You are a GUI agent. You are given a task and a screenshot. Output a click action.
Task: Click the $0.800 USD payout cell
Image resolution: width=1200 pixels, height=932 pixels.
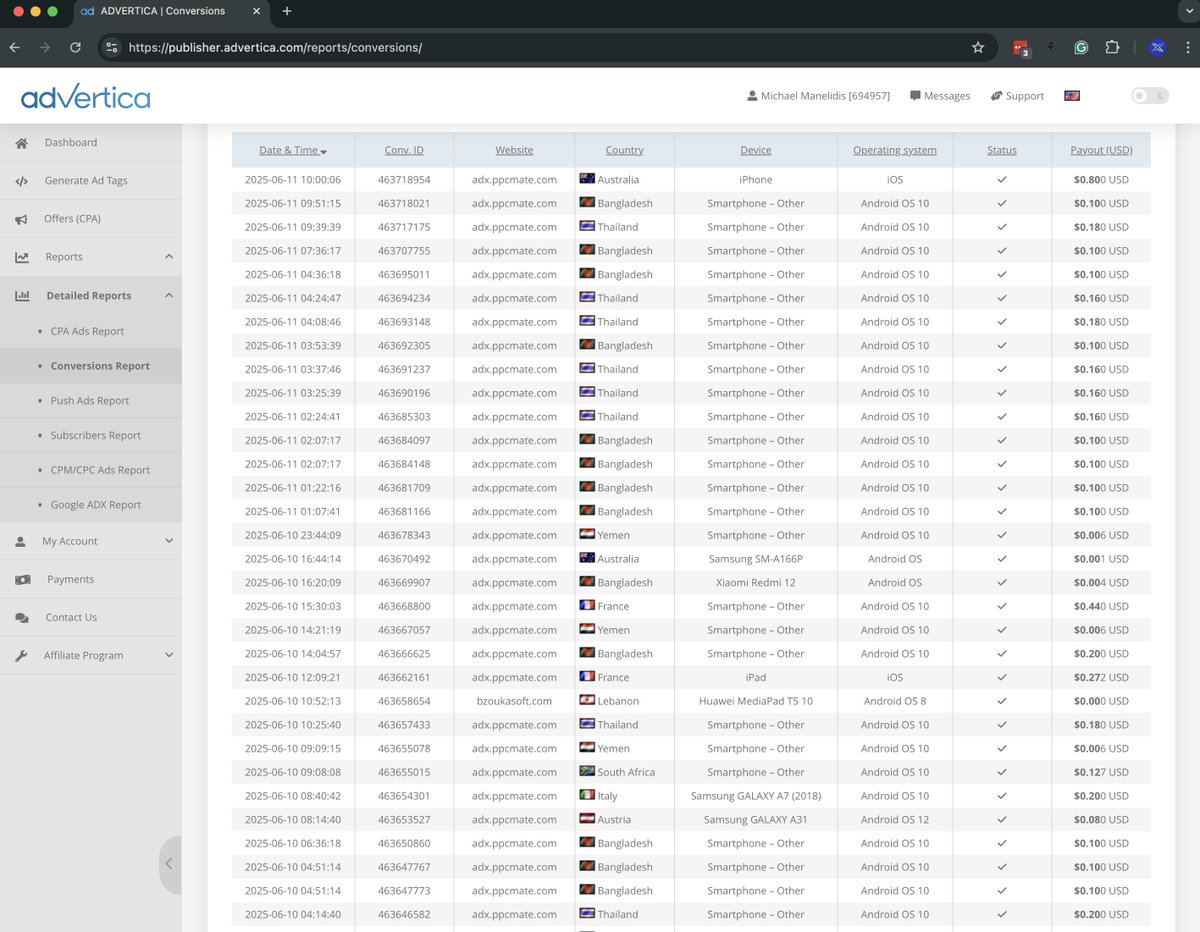(x=1101, y=180)
